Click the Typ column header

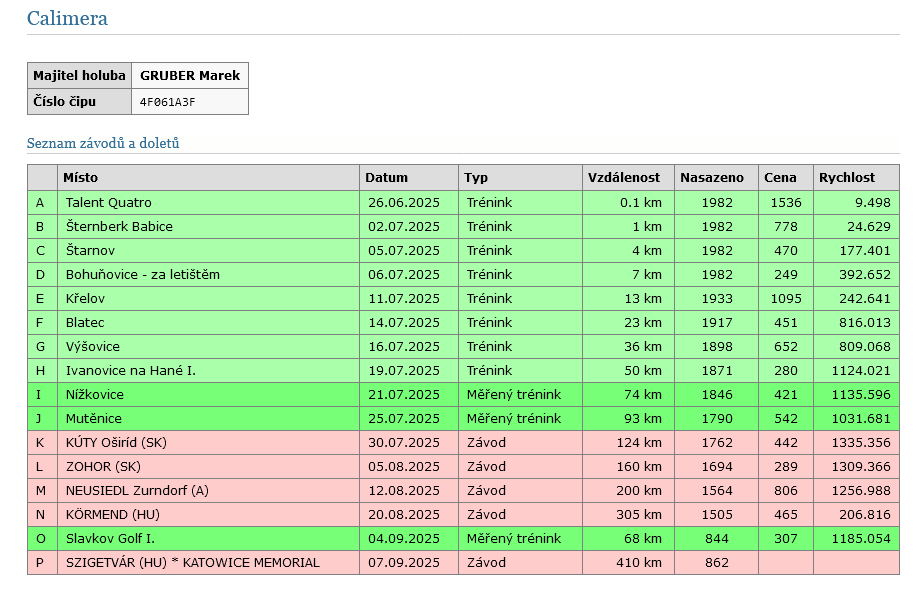(476, 178)
